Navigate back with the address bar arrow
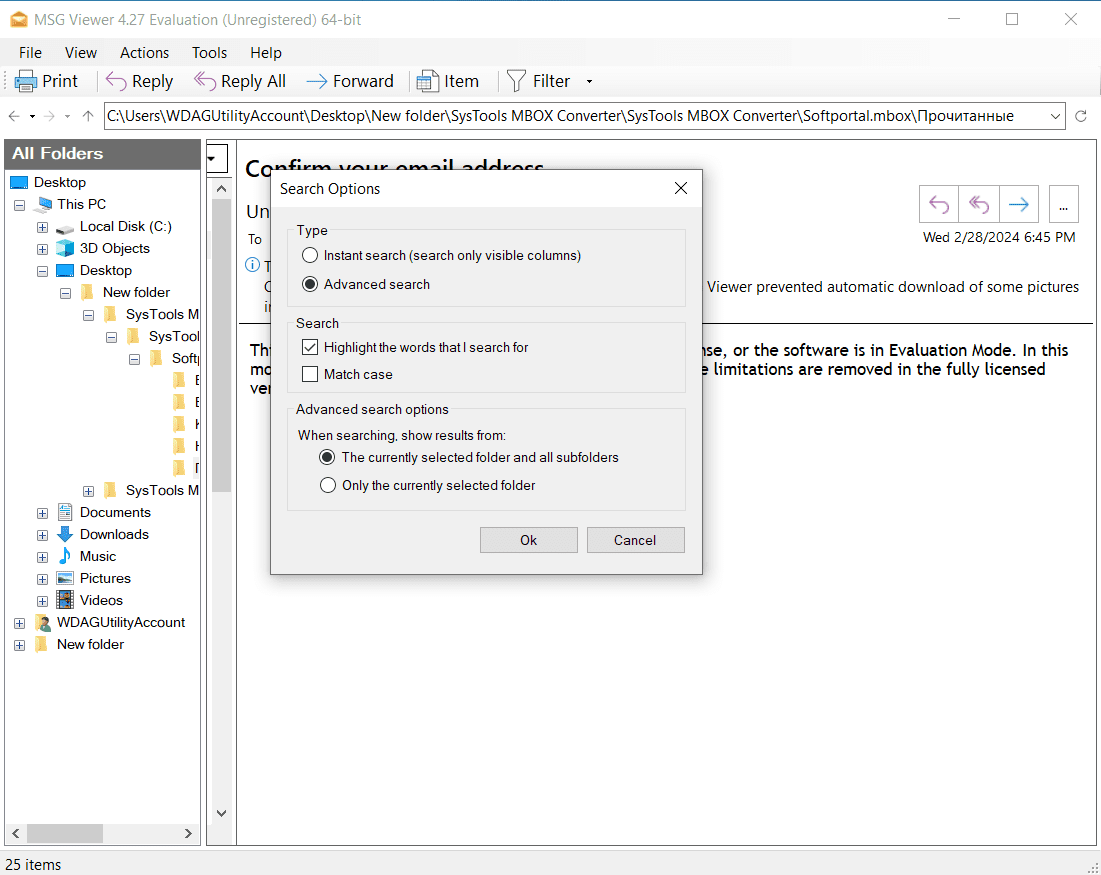Screen dimensions: 1101x875 point(14,116)
